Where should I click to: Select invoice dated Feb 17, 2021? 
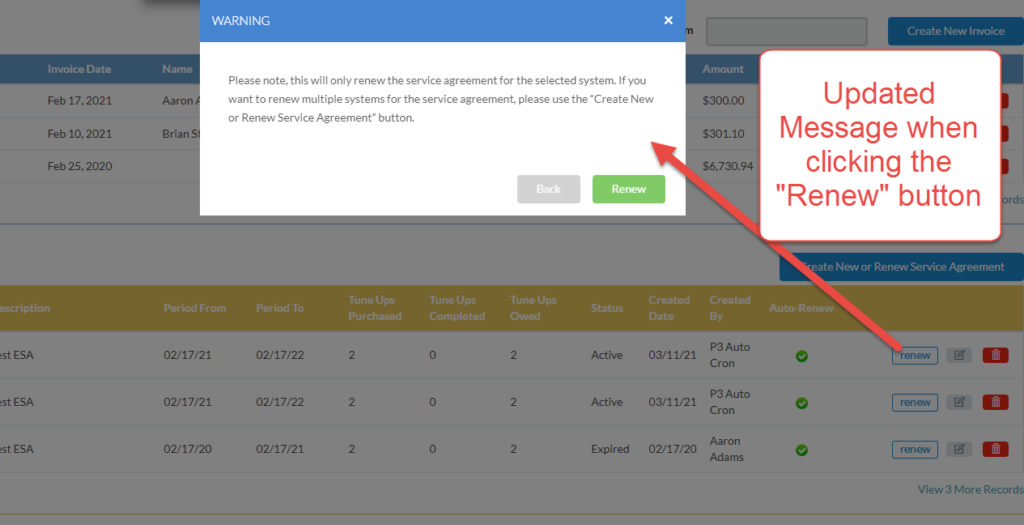point(80,101)
